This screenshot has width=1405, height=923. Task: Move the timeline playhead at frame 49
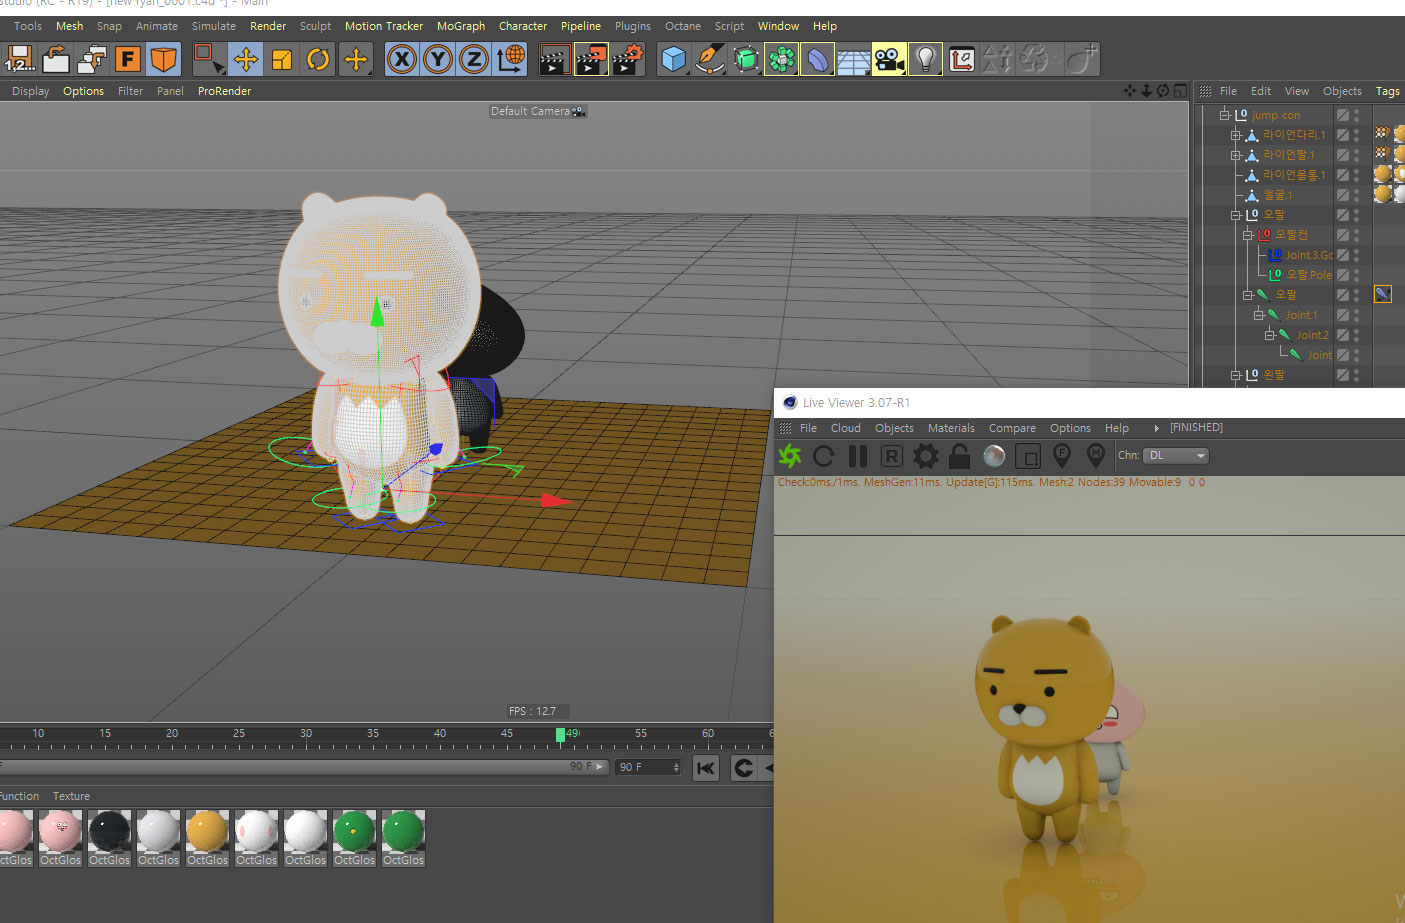[560, 735]
